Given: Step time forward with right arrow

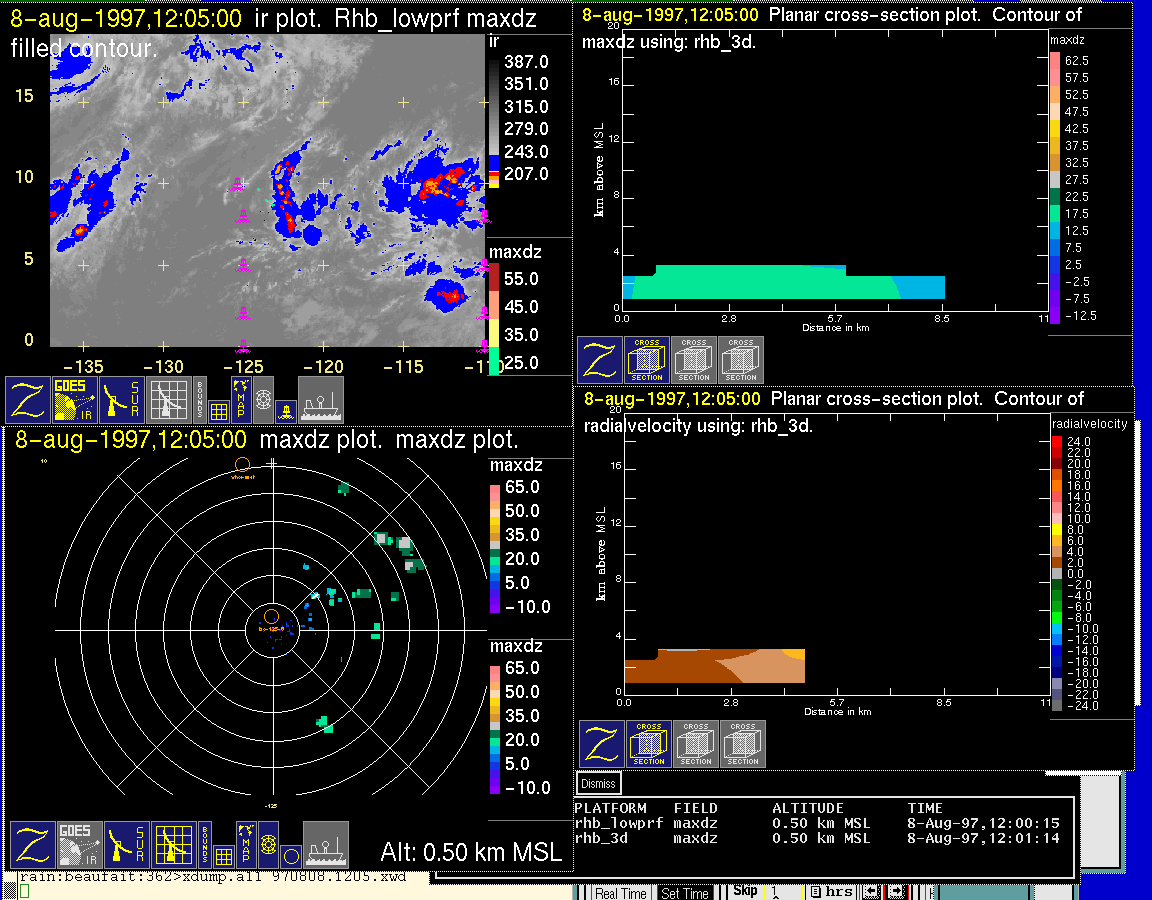Looking at the screenshot, I should [x=897, y=892].
